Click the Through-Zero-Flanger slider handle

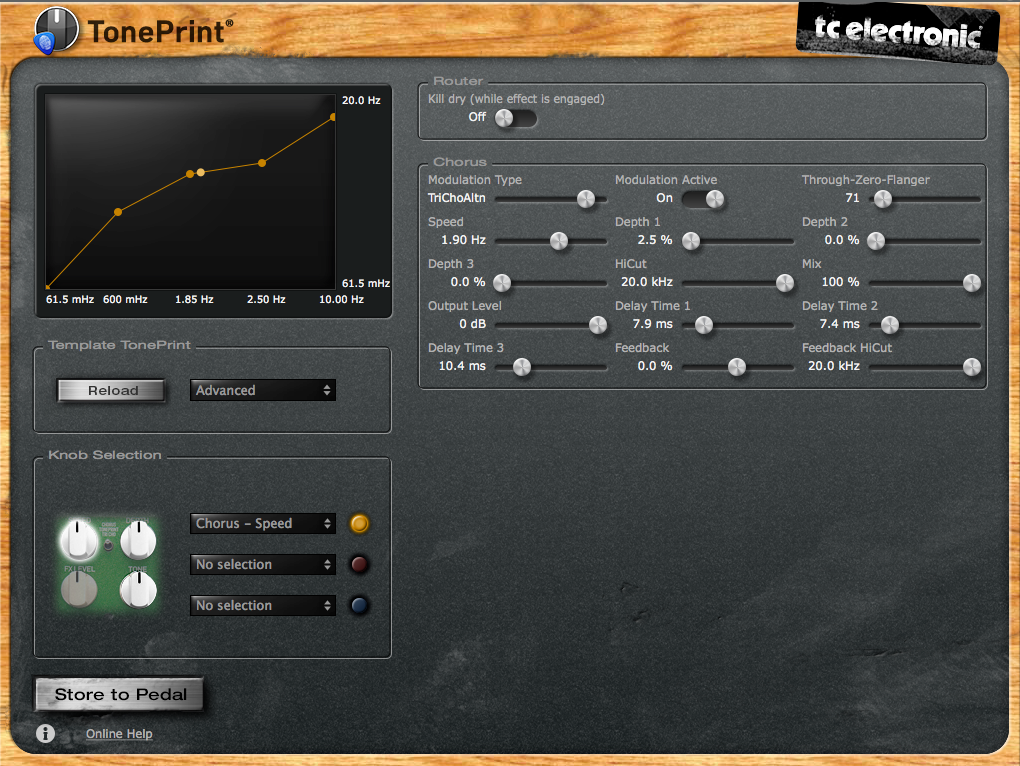pyautogui.click(x=883, y=199)
